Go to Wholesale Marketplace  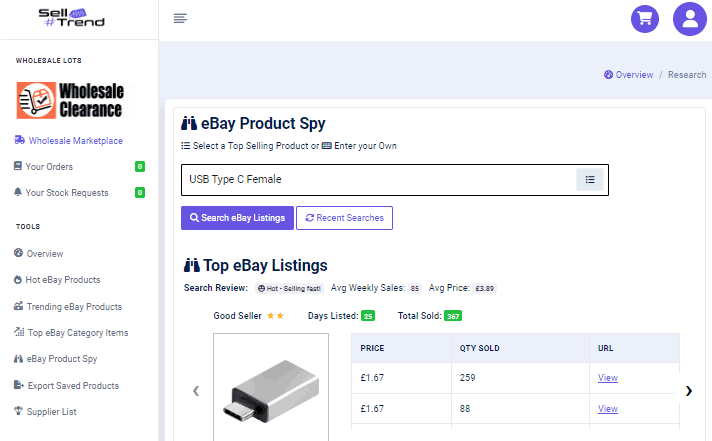pos(75,141)
